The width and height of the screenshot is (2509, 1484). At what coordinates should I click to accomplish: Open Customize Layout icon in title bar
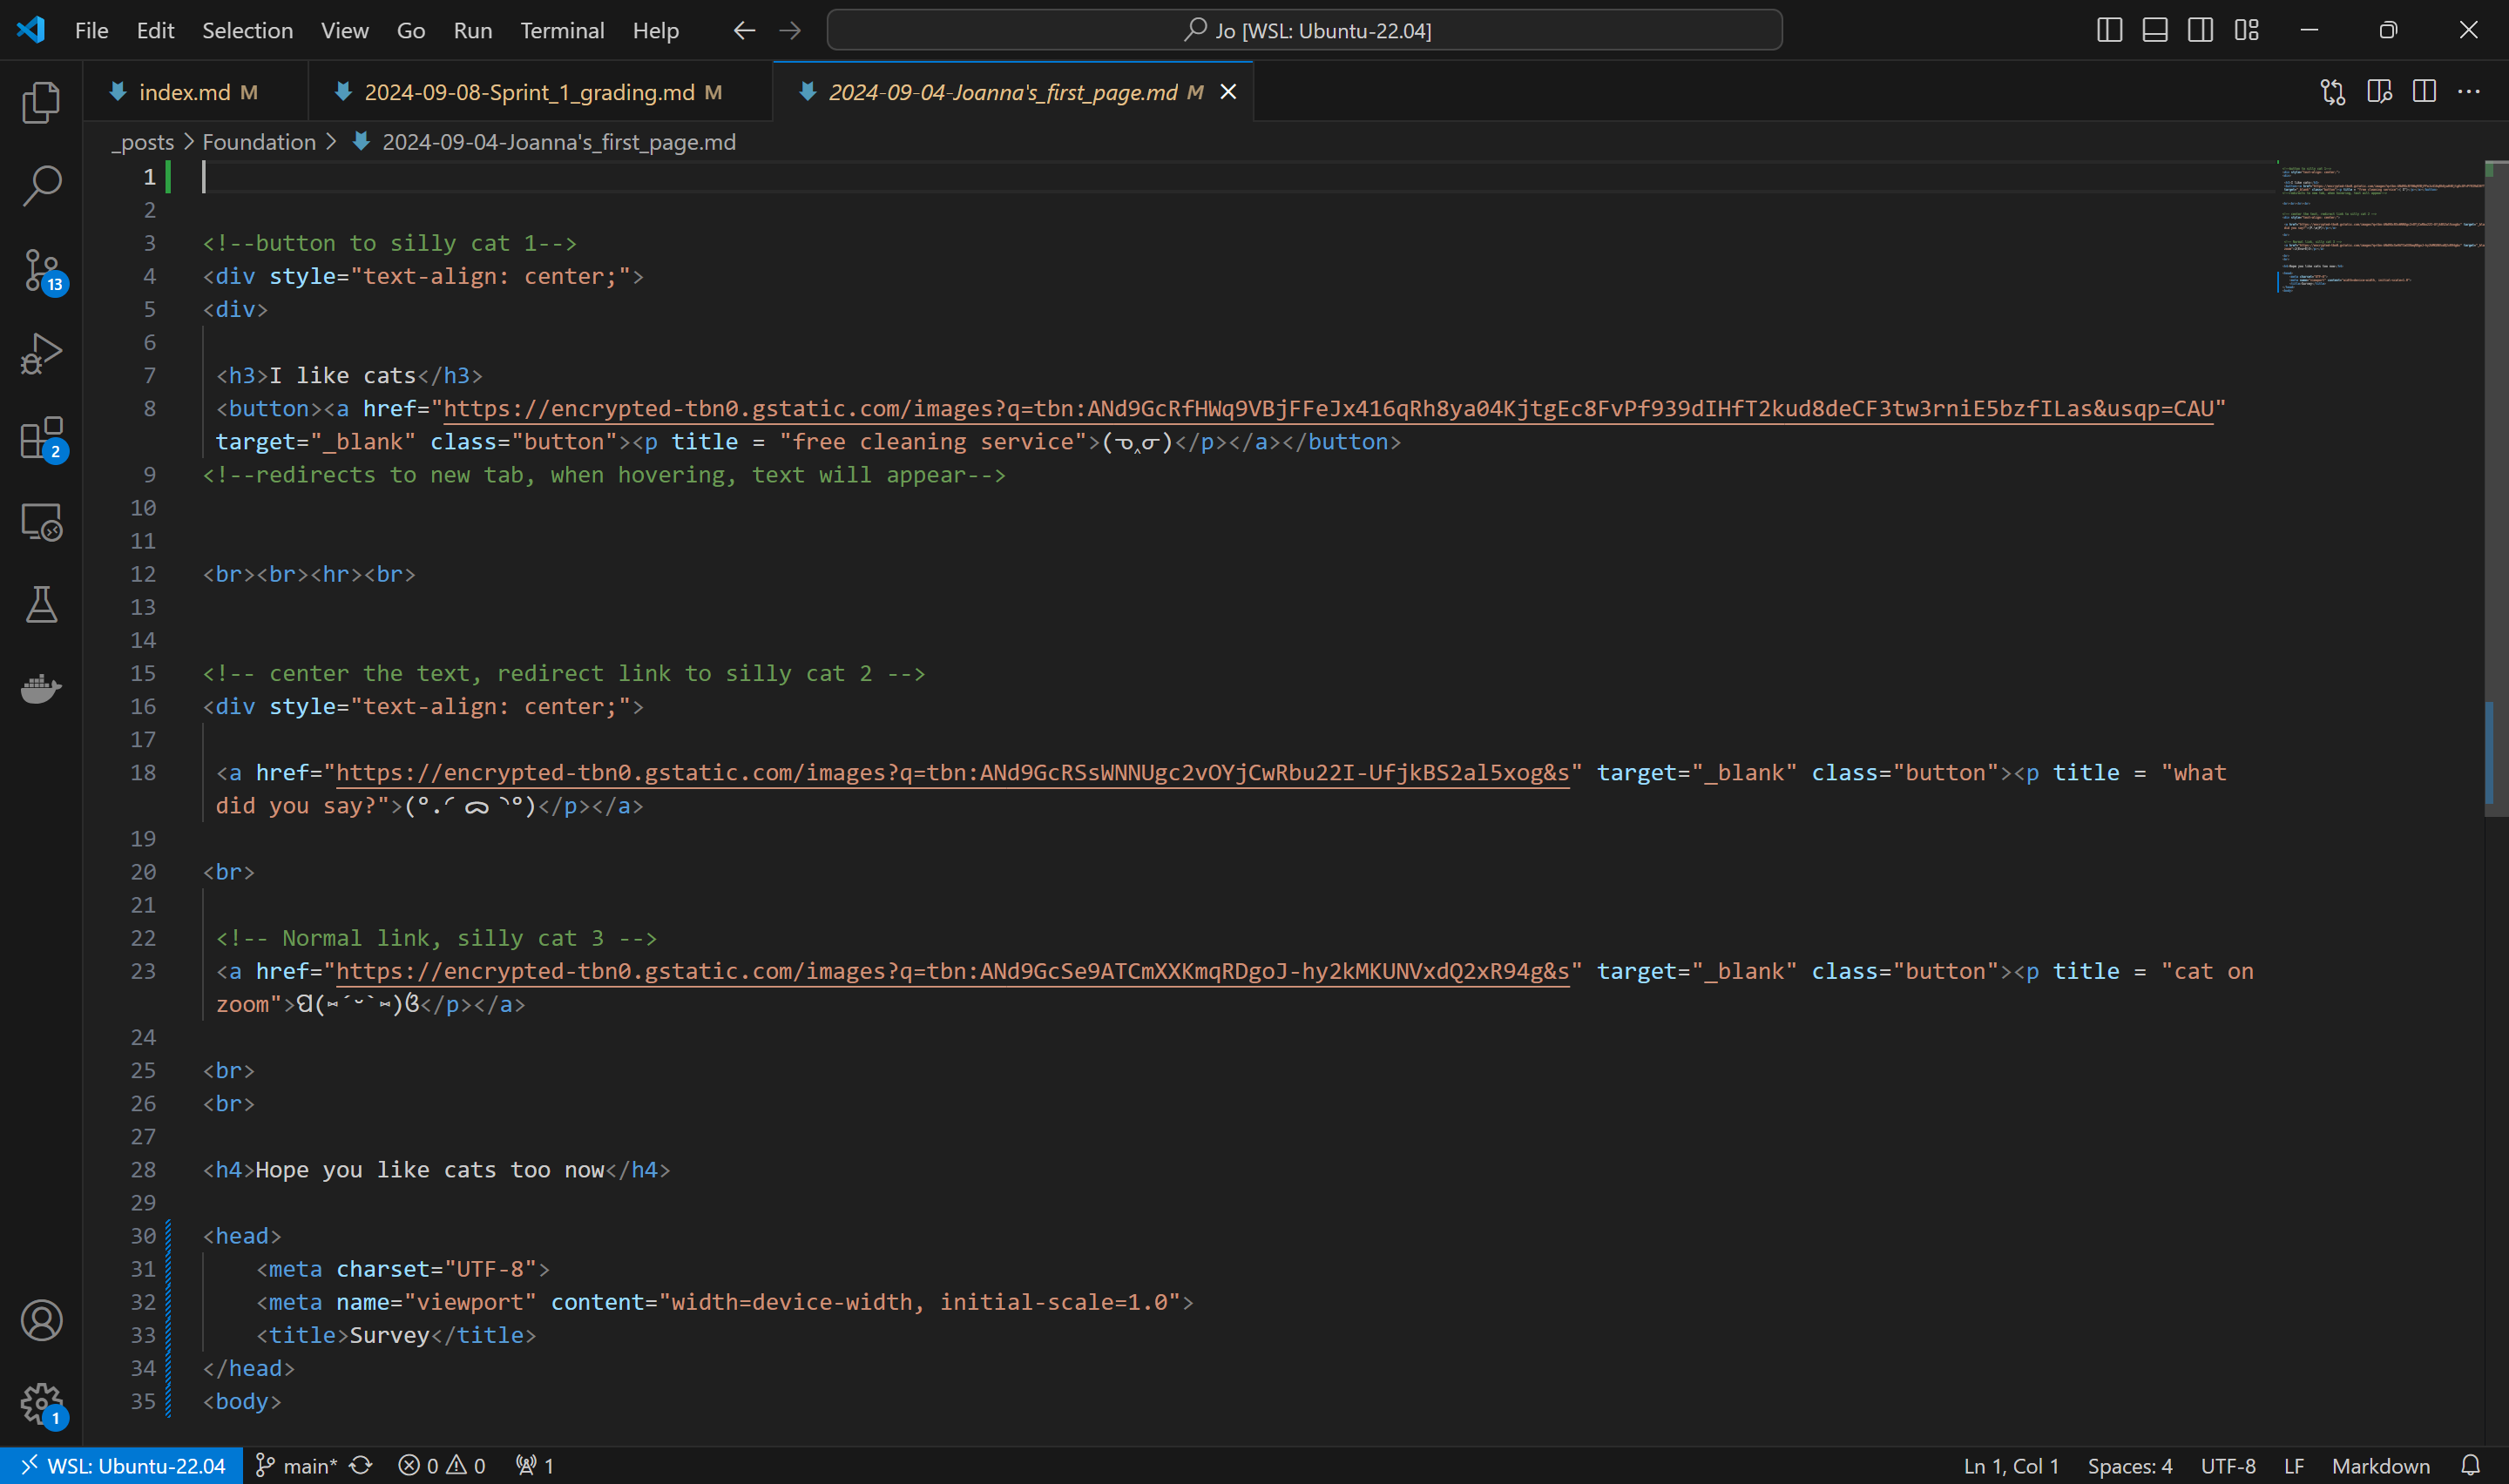point(2247,30)
